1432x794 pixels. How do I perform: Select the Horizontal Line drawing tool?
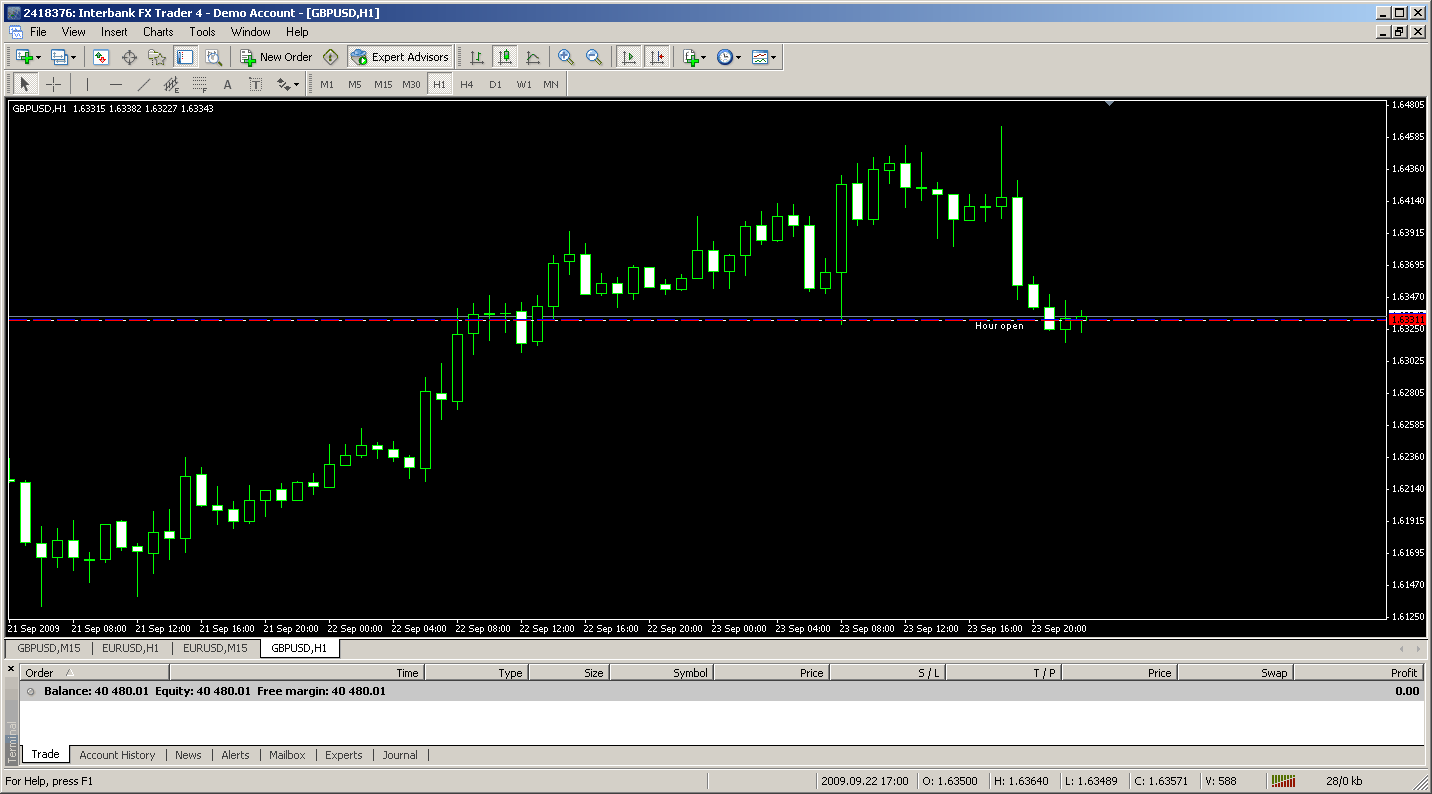(x=116, y=85)
